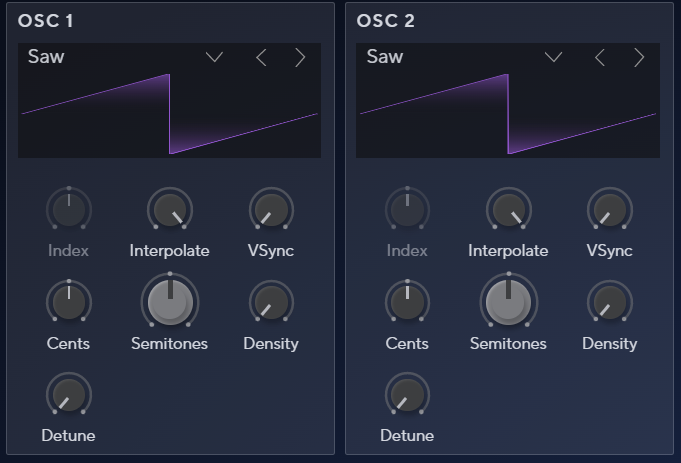This screenshot has width=681, height=463.
Task: Open OSC 1 waveform dropdown chevron
Action: (x=214, y=57)
